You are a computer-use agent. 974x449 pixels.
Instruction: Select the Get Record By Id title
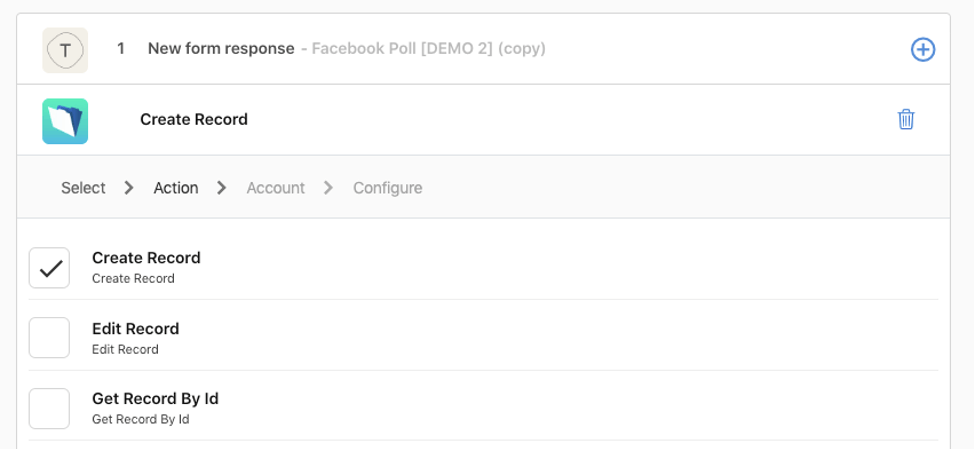pos(155,398)
